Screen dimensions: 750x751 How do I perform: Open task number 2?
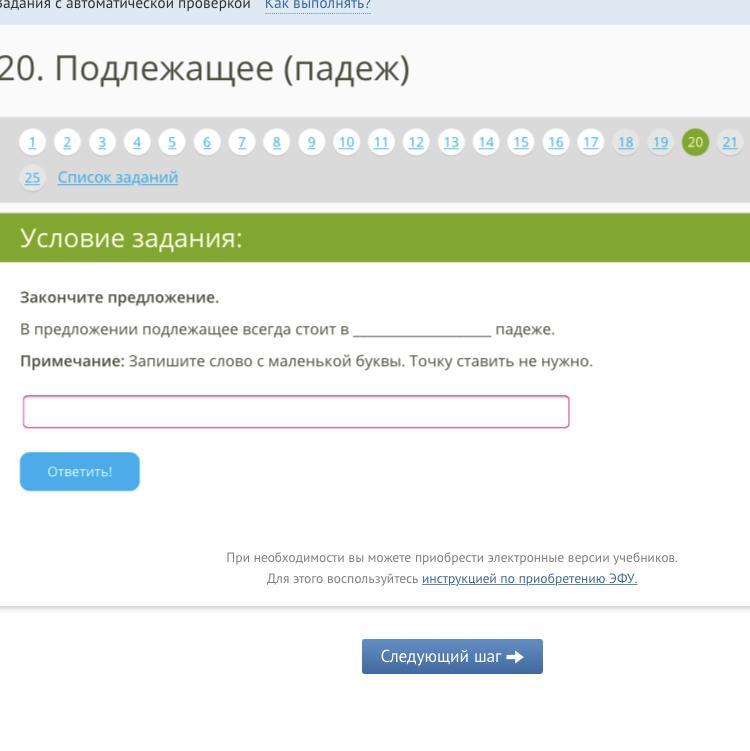coord(67,142)
